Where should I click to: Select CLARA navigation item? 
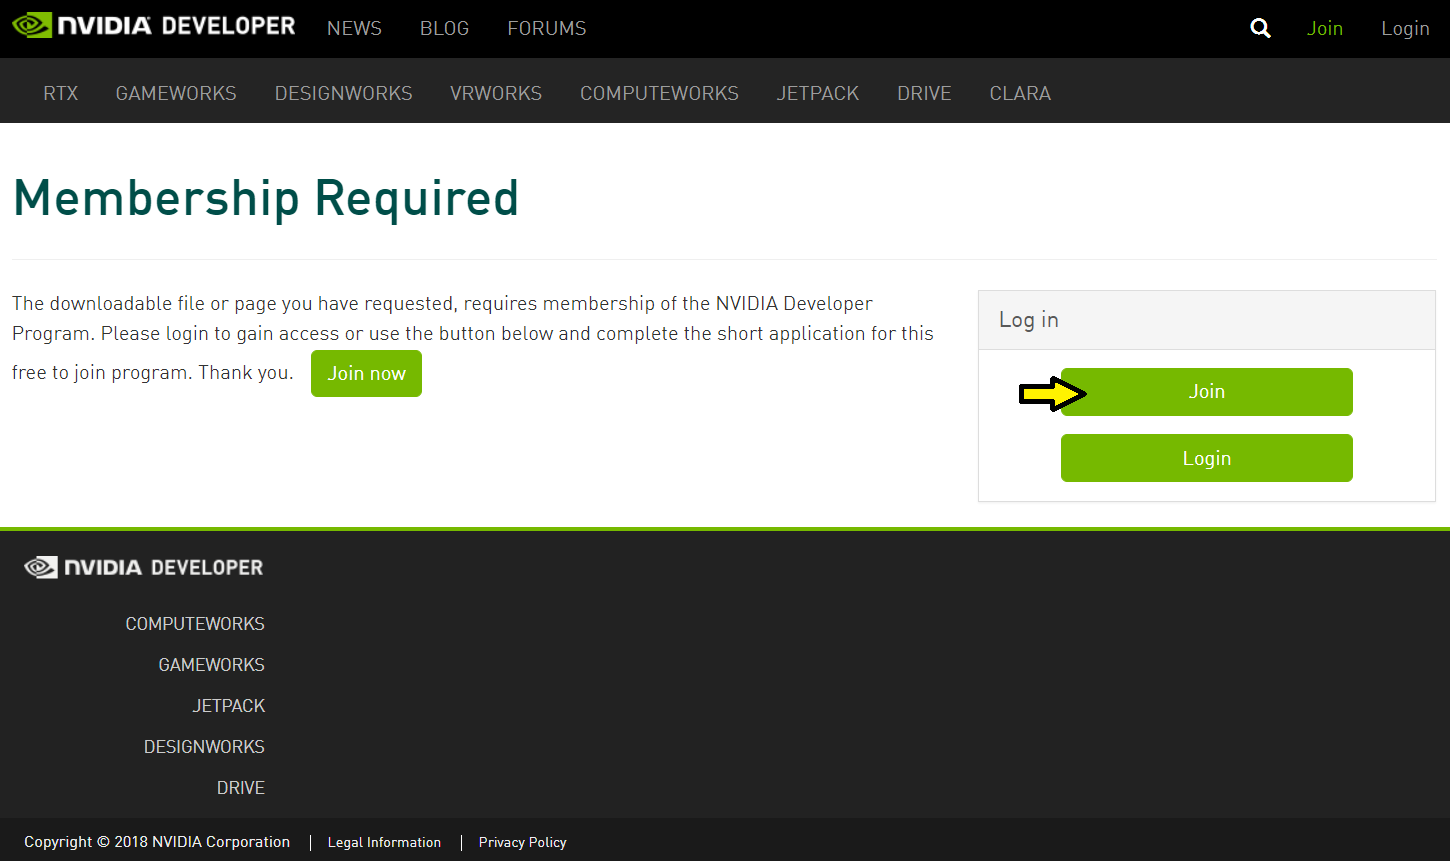[1020, 93]
